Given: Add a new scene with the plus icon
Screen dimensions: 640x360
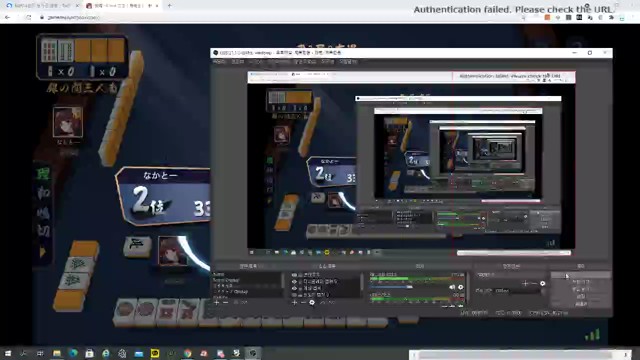Looking at the screenshot, I should [216, 302].
